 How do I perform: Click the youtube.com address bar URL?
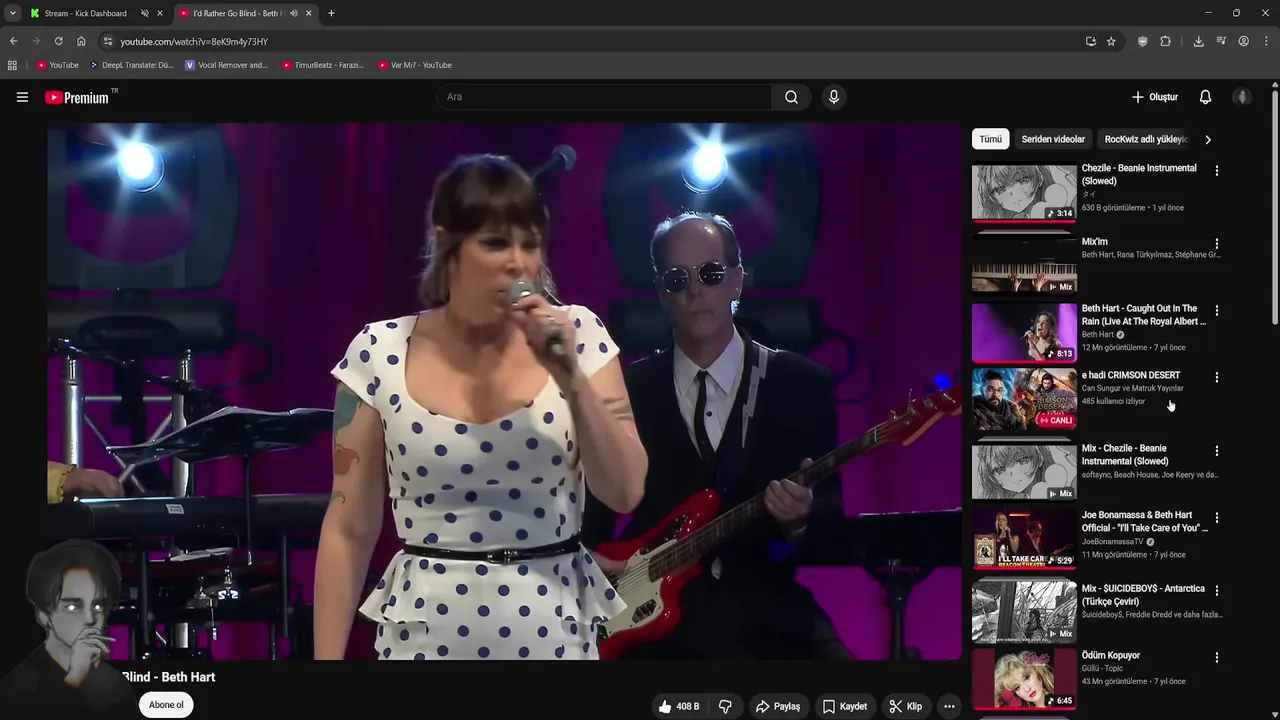tap(194, 41)
